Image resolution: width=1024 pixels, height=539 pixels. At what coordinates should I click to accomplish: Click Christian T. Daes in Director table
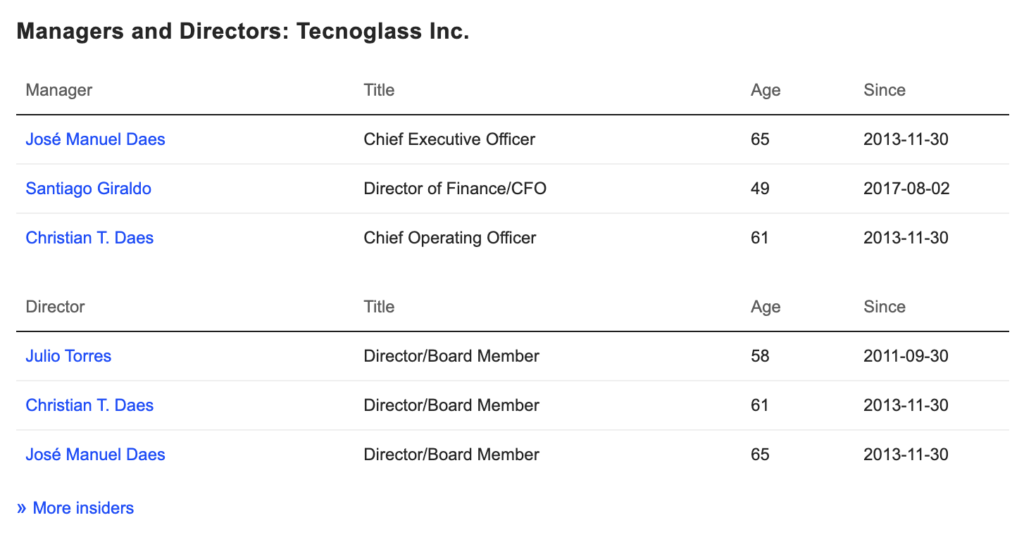coord(89,405)
